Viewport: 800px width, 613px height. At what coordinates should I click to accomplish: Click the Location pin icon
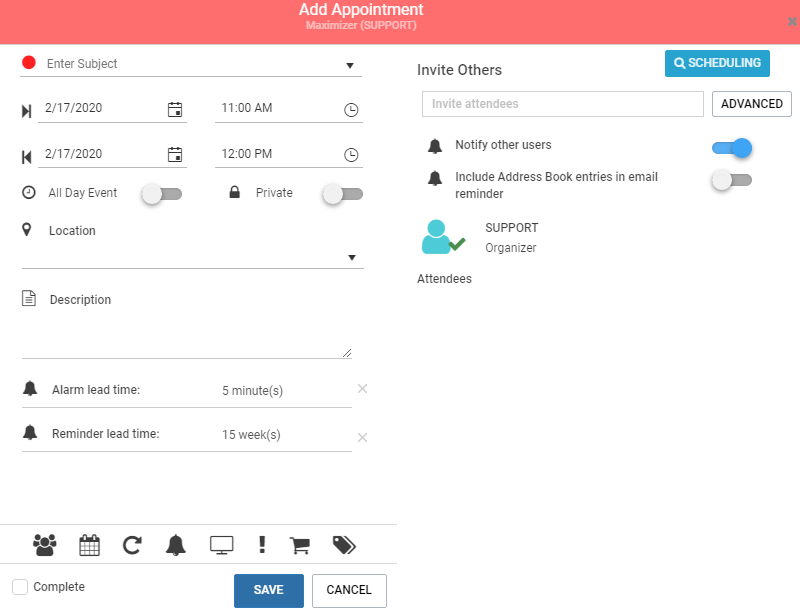[27, 230]
